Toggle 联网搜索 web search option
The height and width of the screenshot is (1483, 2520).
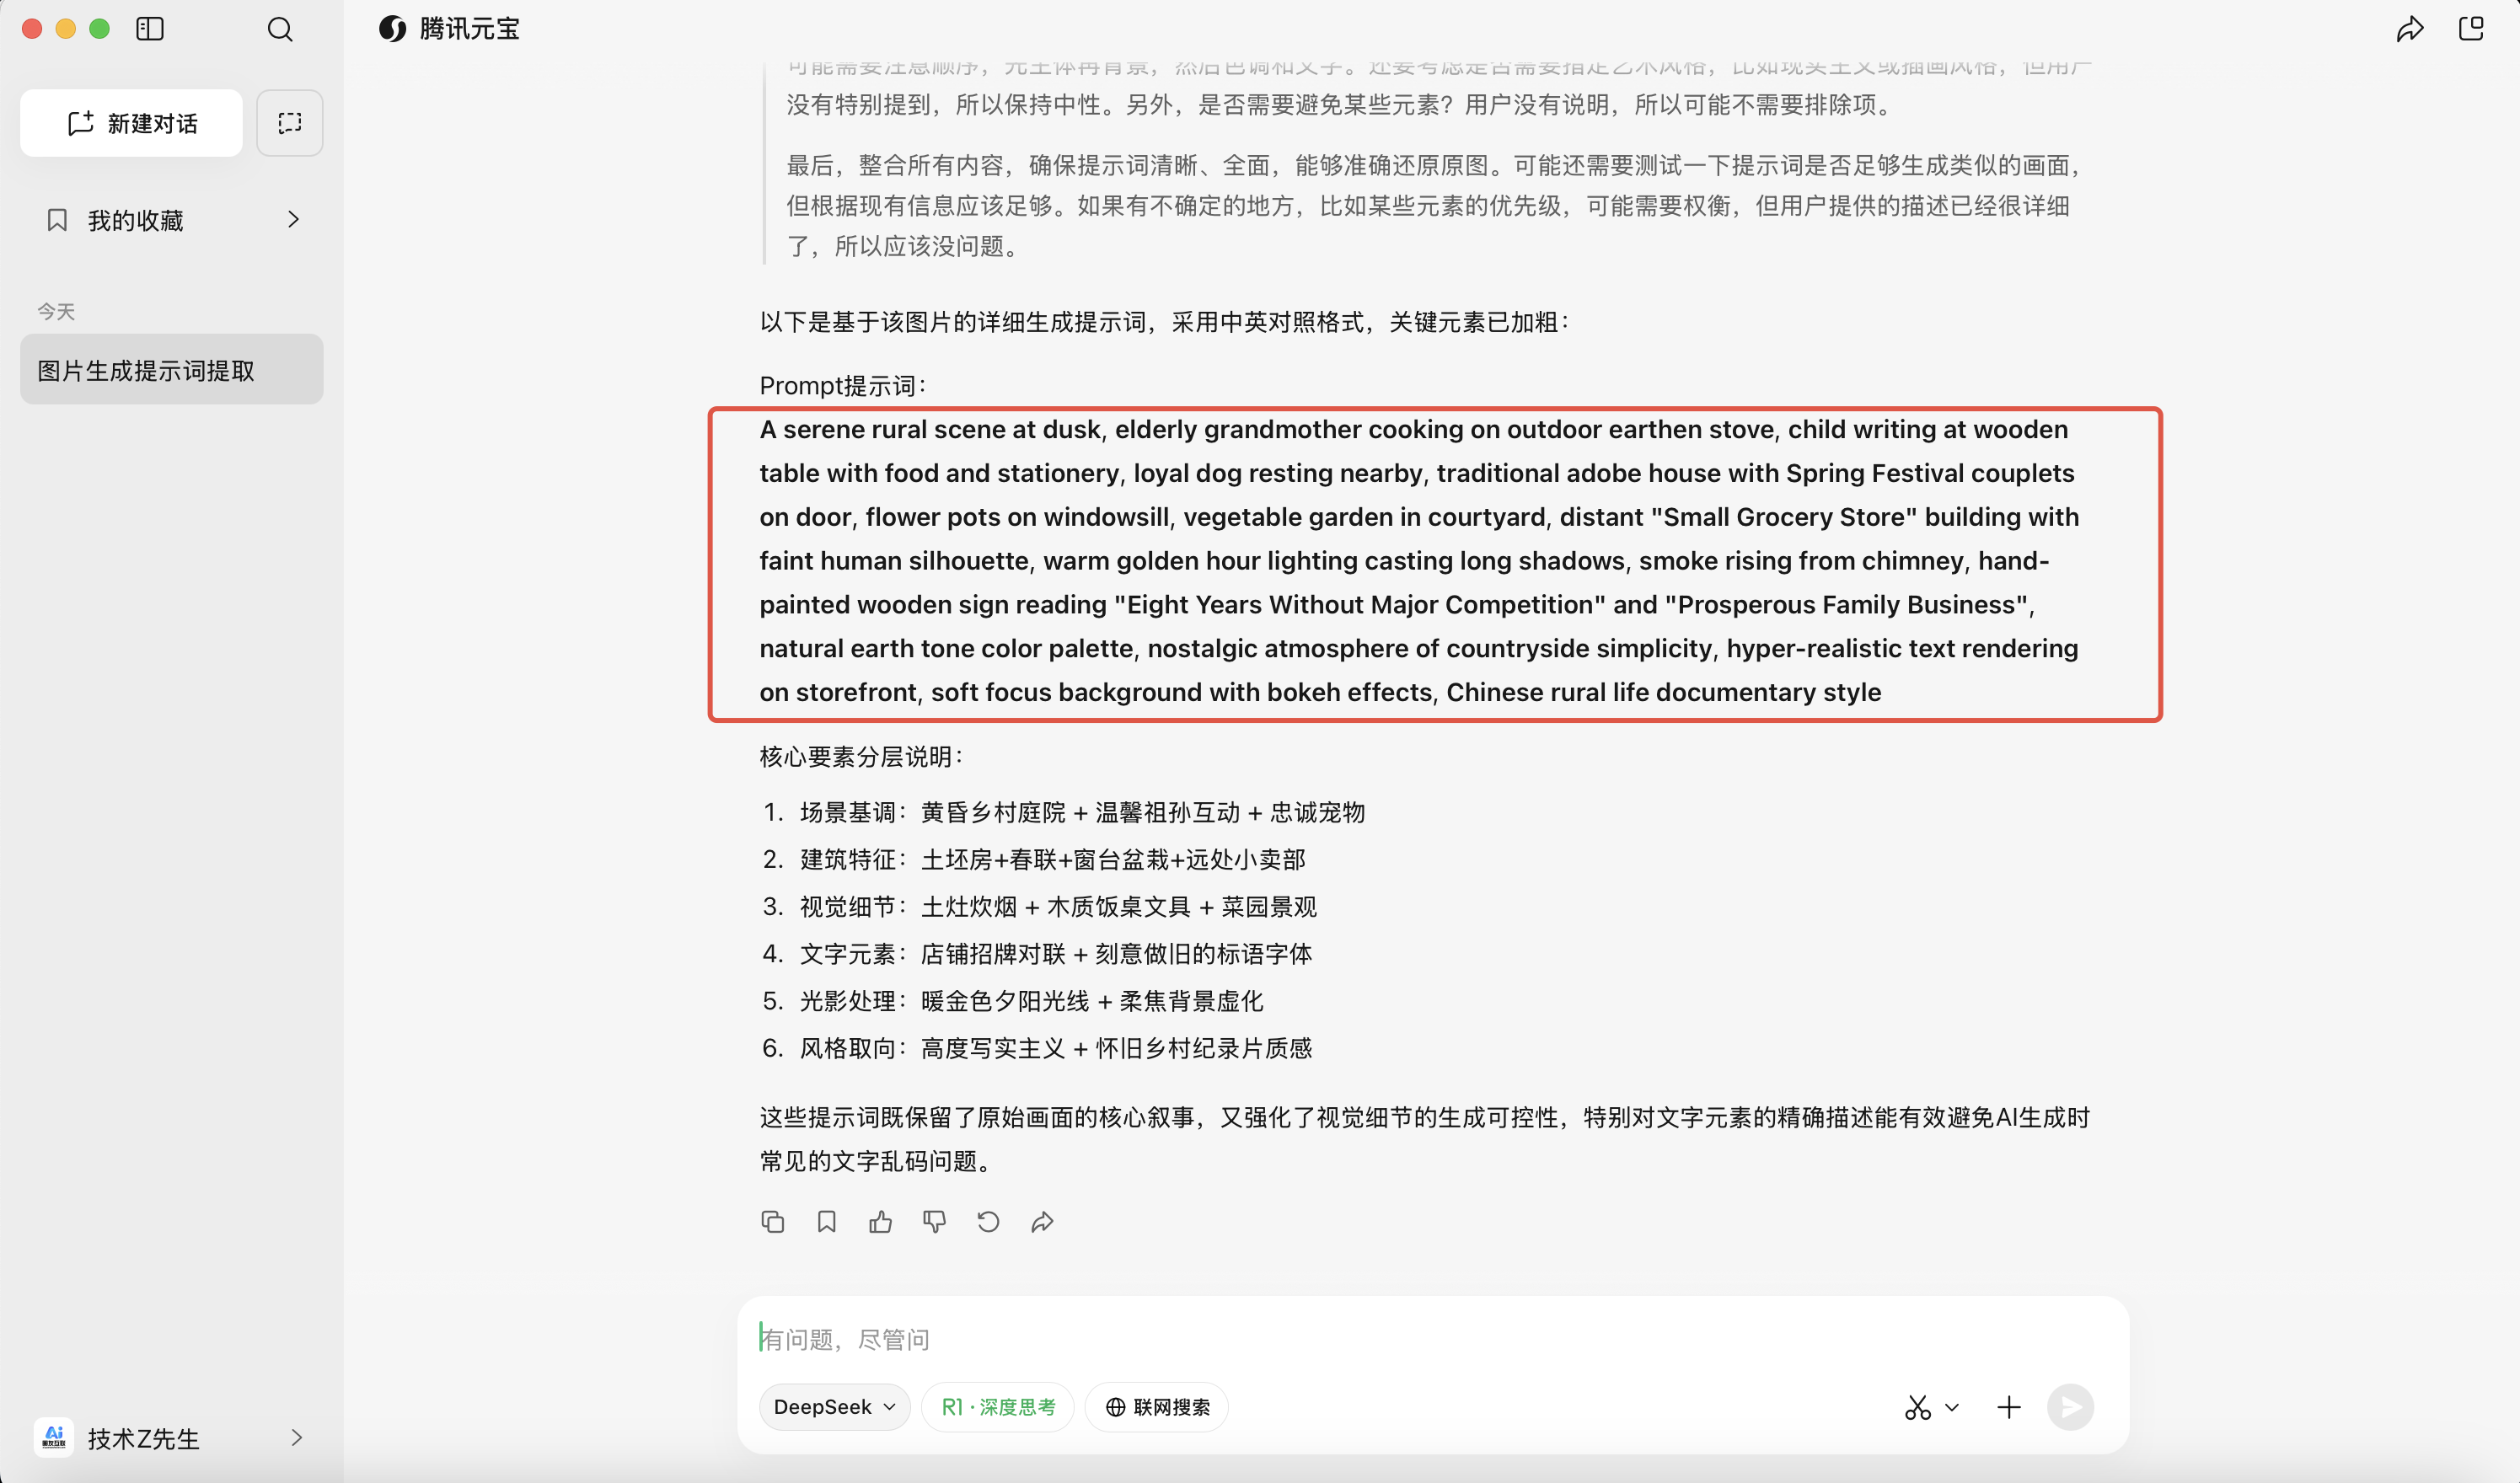(x=1157, y=1407)
